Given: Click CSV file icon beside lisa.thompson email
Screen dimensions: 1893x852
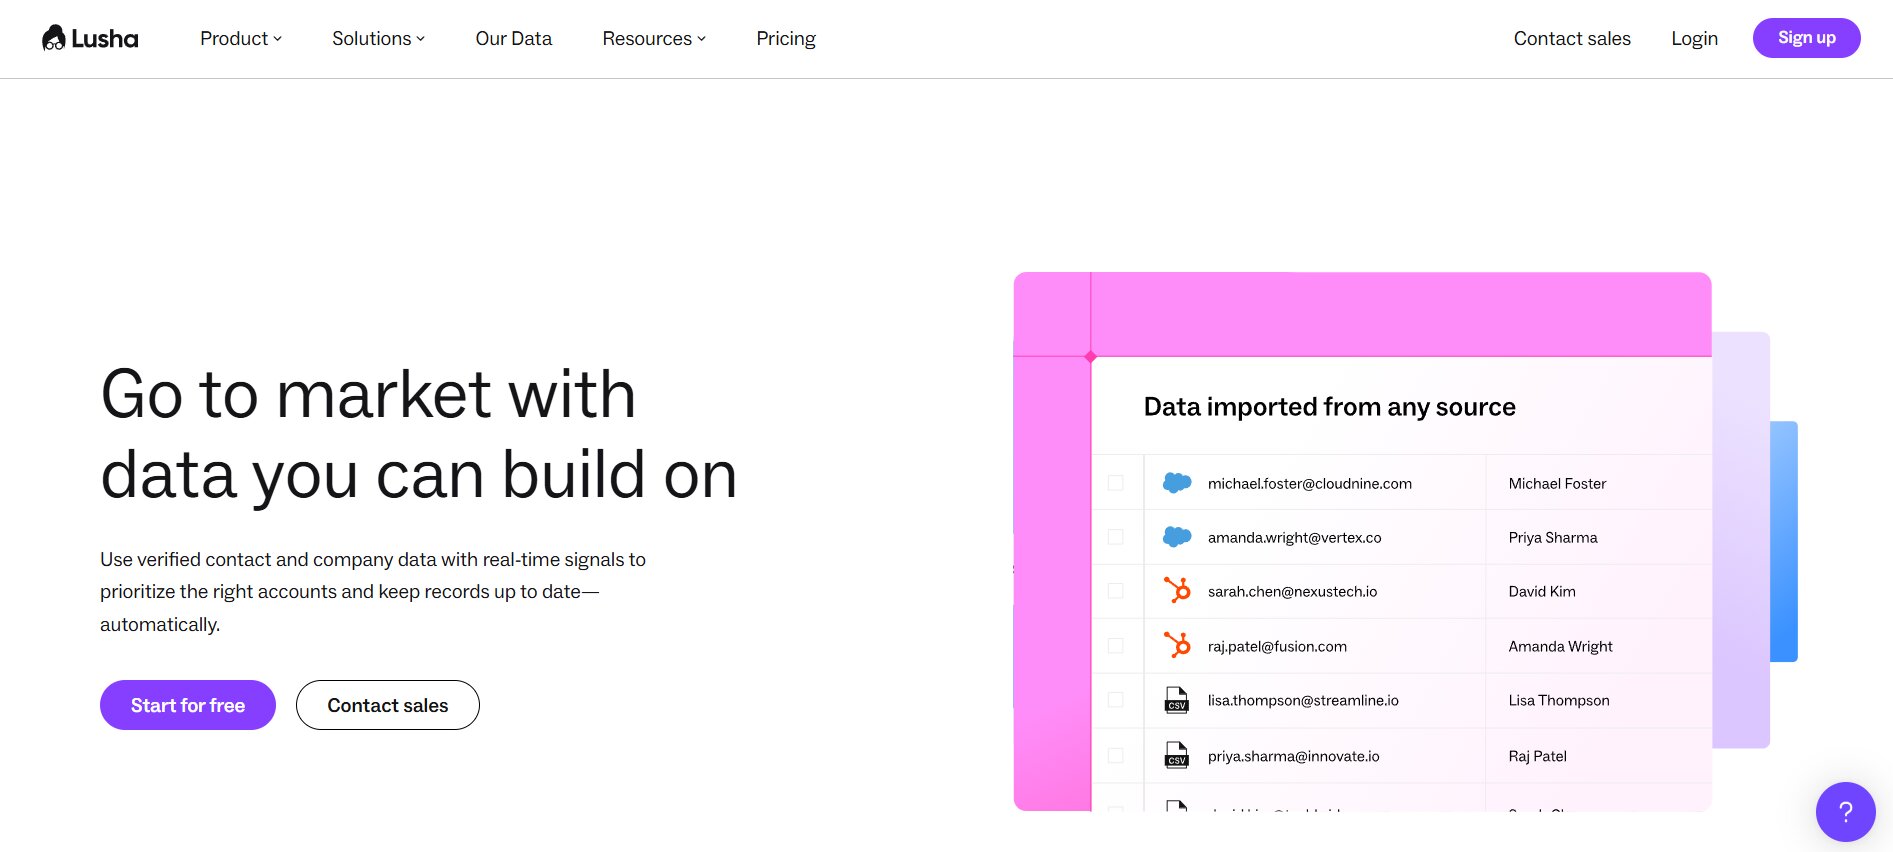Looking at the screenshot, I should coord(1177,700).
